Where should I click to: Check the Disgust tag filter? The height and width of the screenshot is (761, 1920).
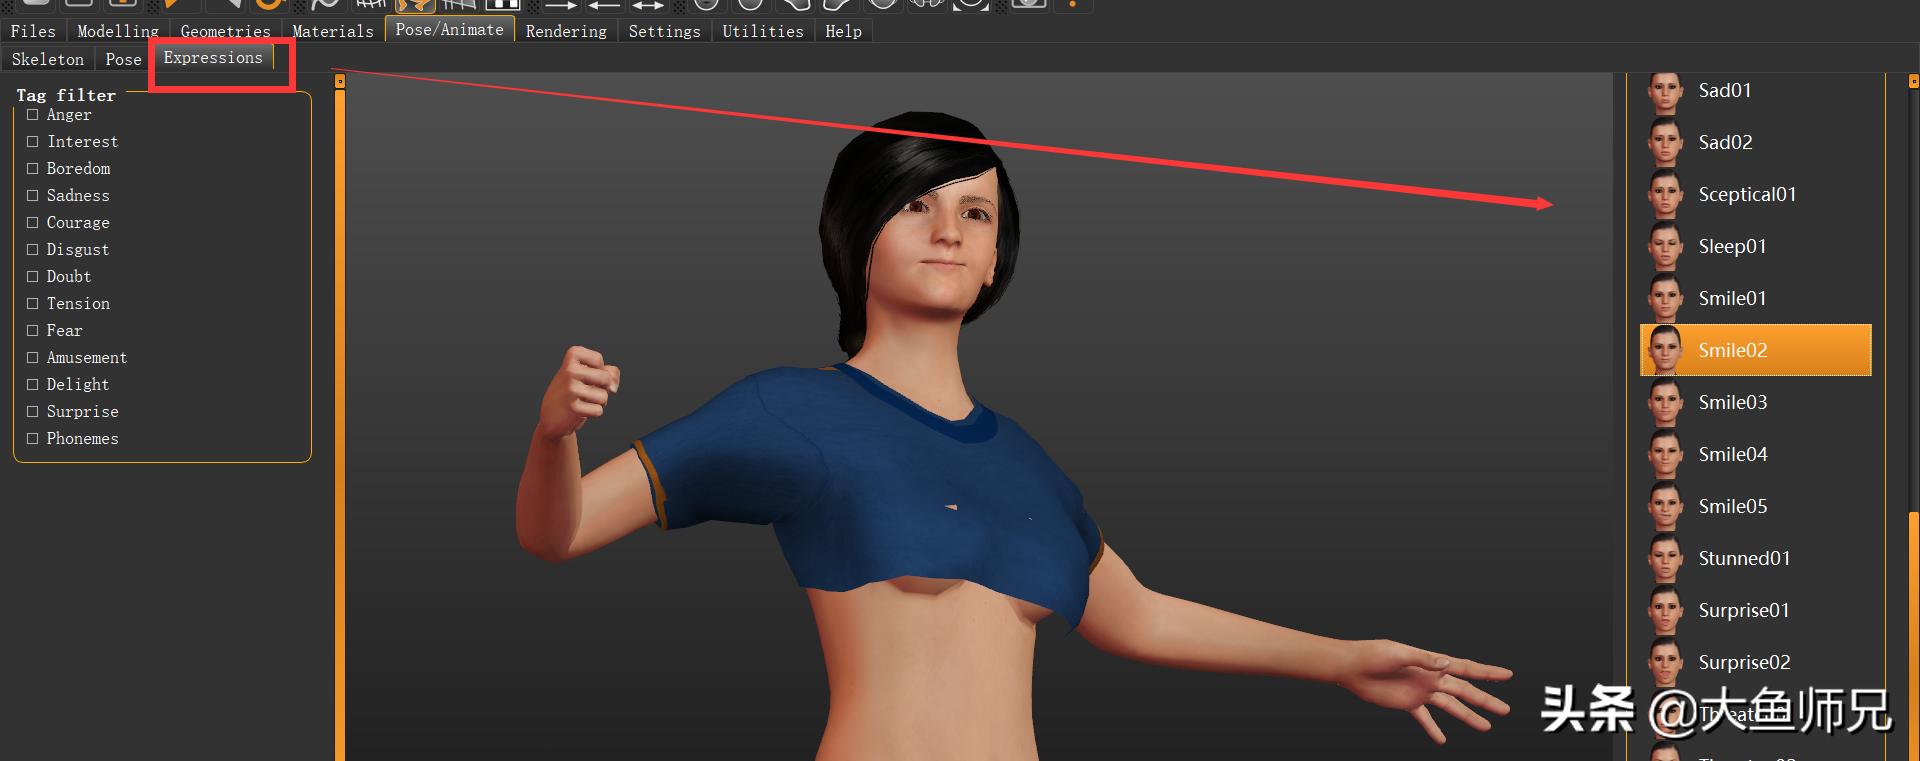[33, 250]
